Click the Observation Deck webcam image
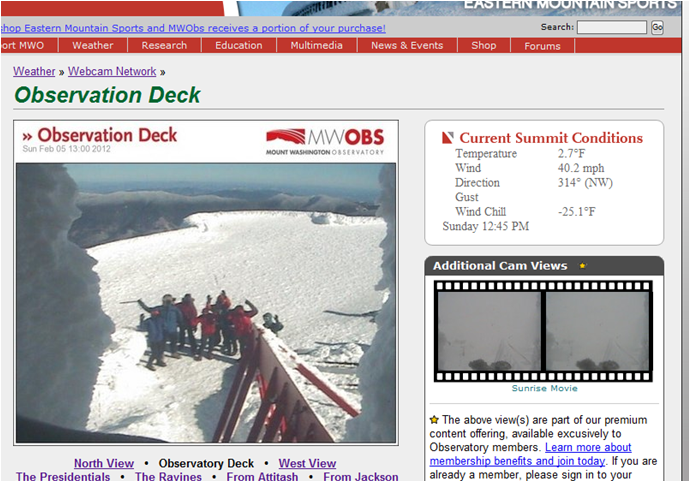 (x=206, y=303)
